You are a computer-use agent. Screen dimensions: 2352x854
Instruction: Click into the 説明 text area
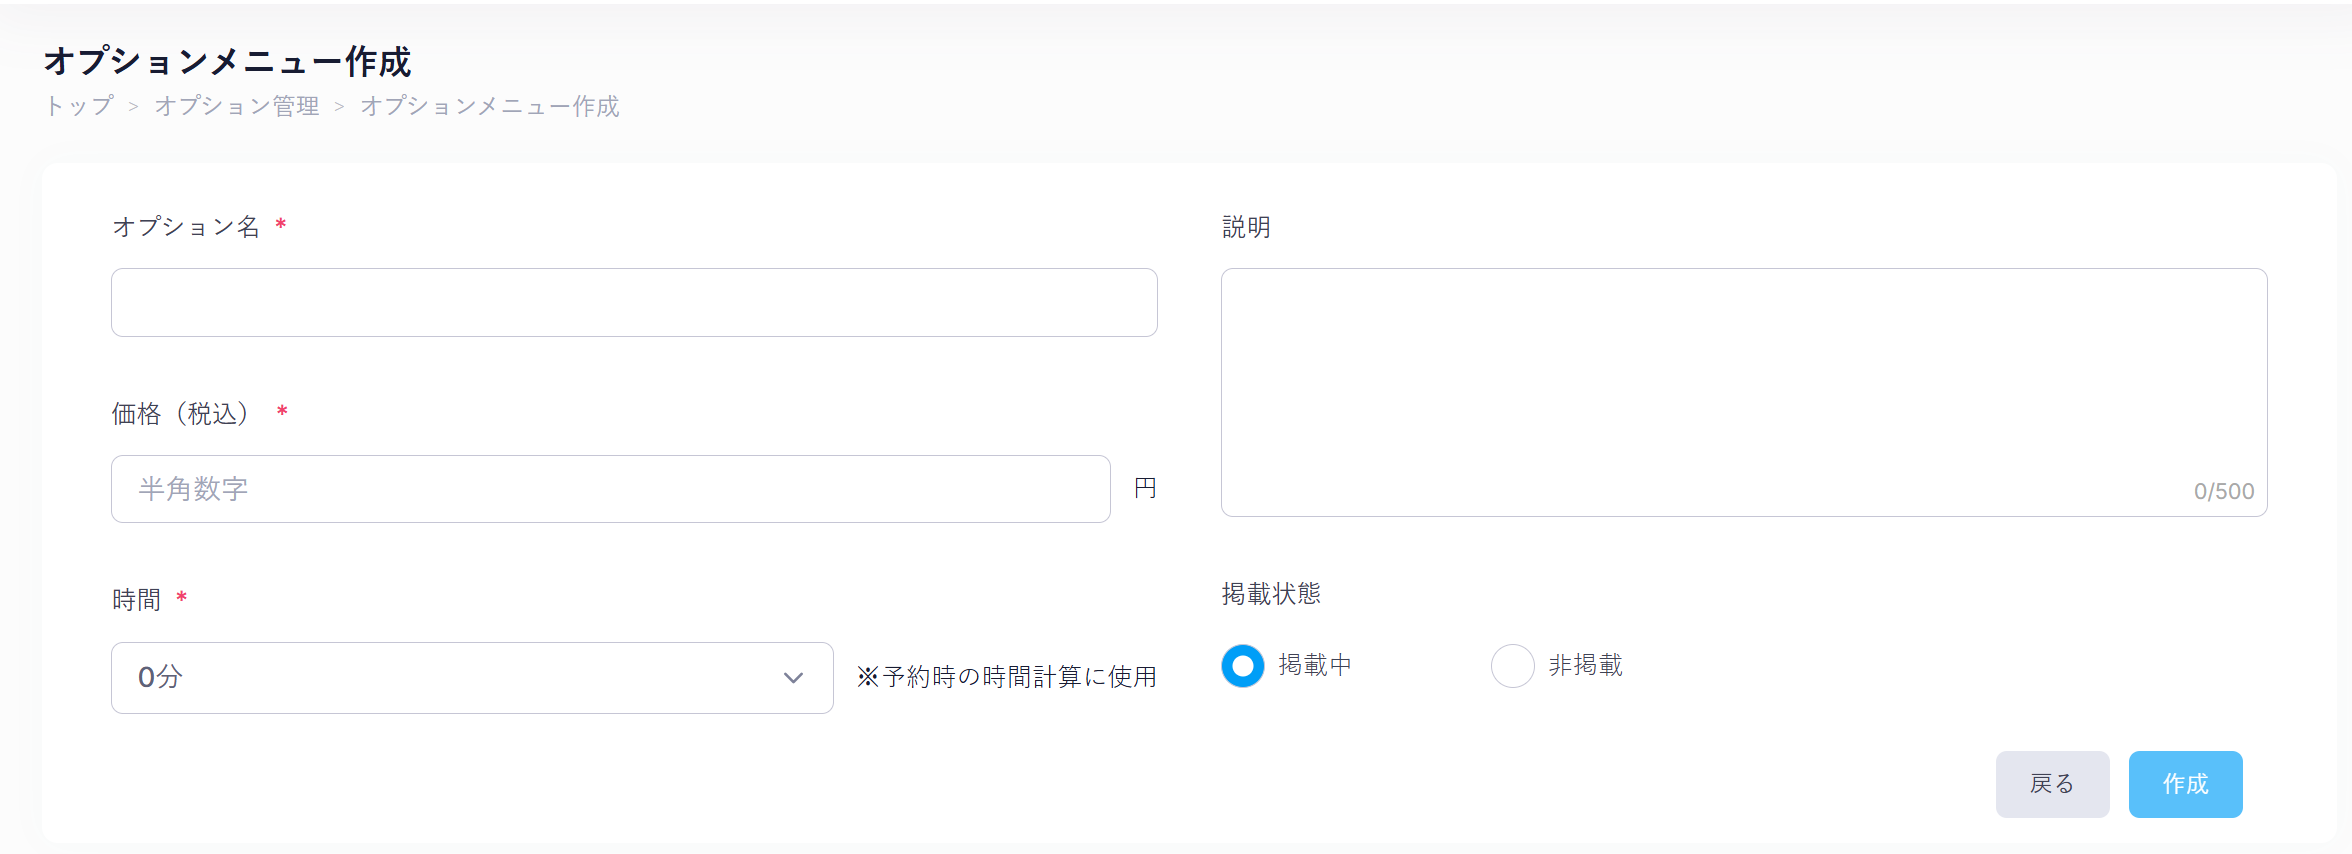point(1743,380)
